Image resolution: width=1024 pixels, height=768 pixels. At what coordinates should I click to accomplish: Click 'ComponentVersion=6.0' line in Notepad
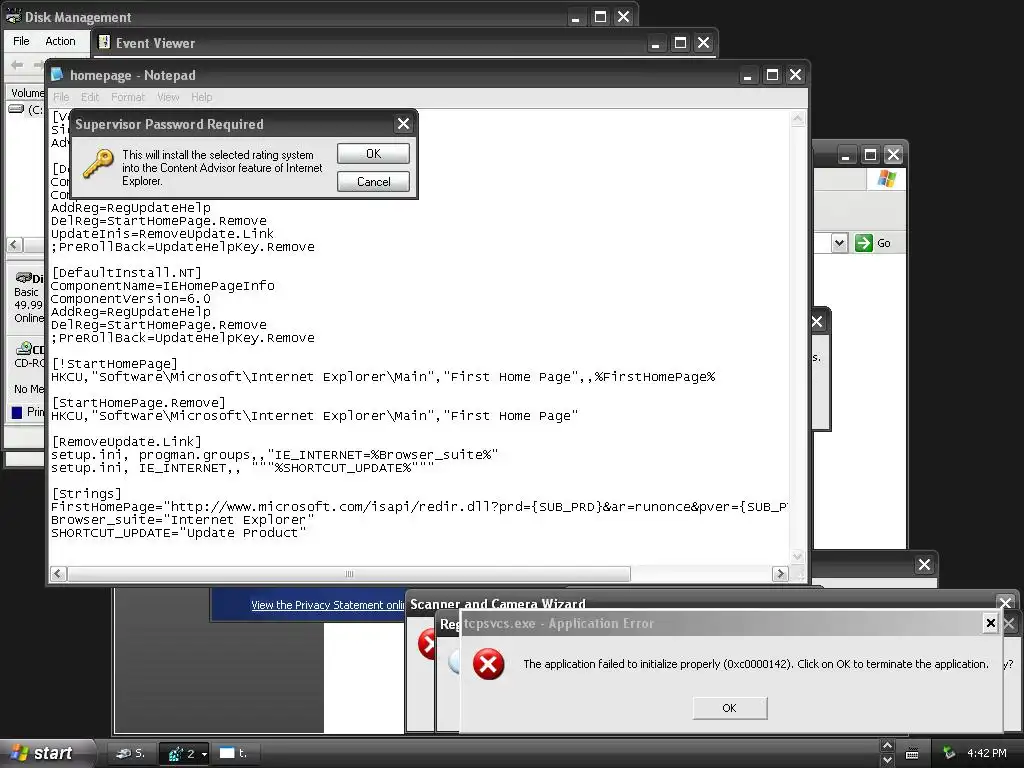point(131,298)
